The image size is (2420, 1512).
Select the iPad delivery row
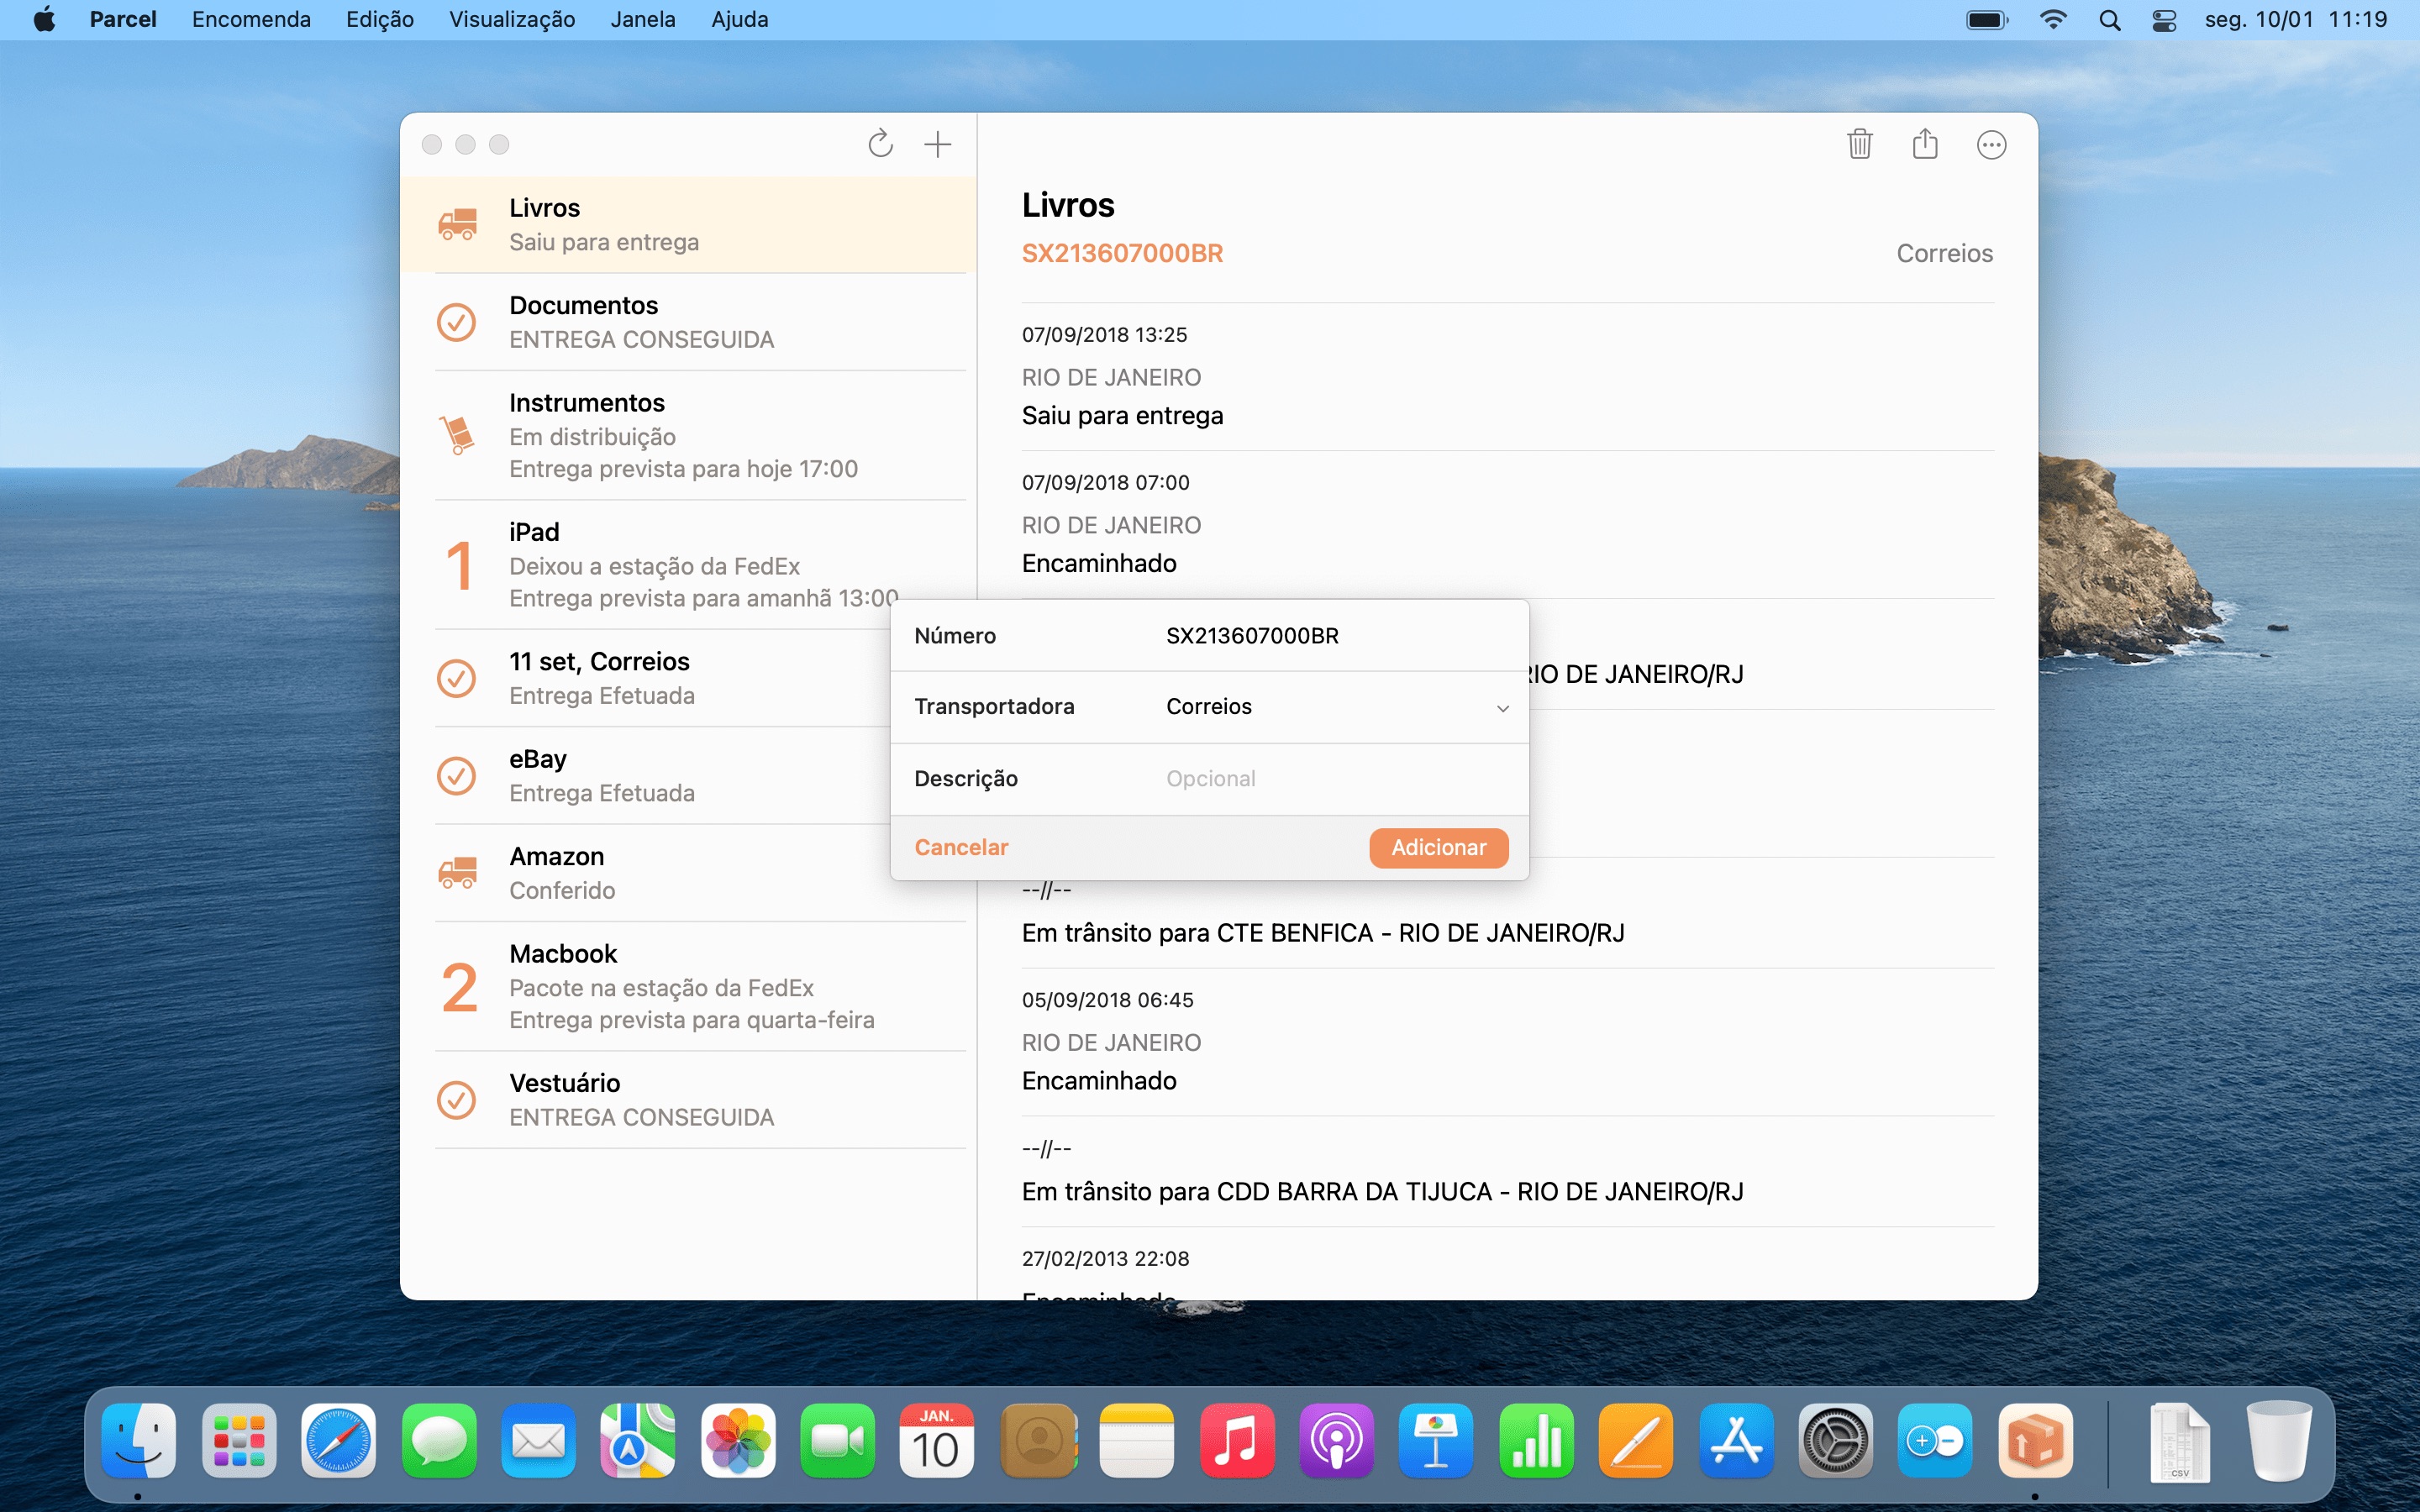click(688, 565)
